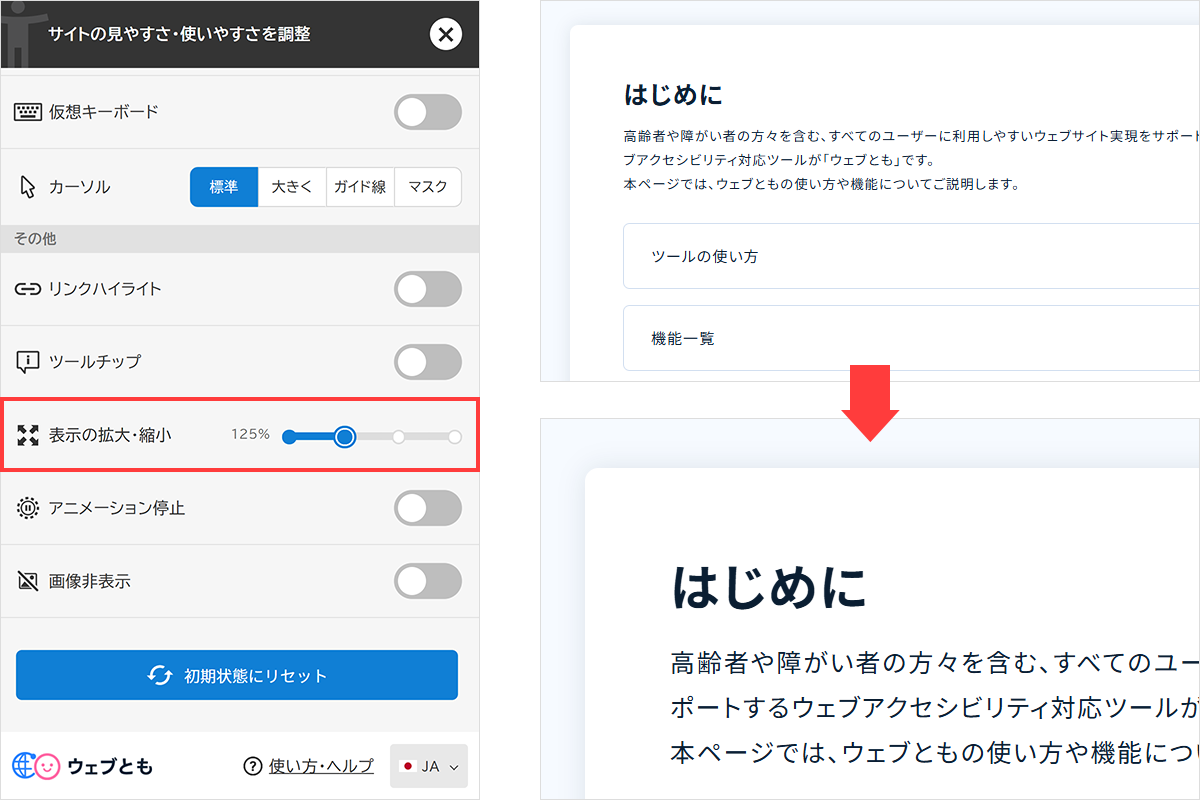Screen dimensions: 1200x800
Task: Click the virtual keyboard icon beside 仮想キーボード
Action: click(x=26, y=111)
